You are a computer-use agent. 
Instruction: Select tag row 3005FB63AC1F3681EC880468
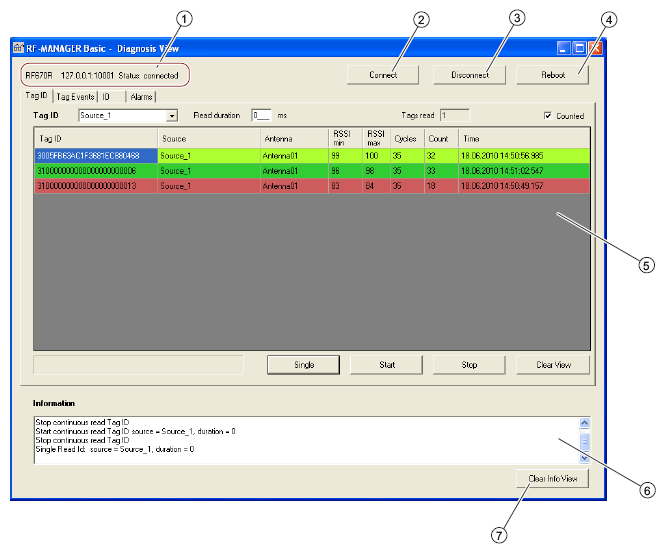coord(312,156)
